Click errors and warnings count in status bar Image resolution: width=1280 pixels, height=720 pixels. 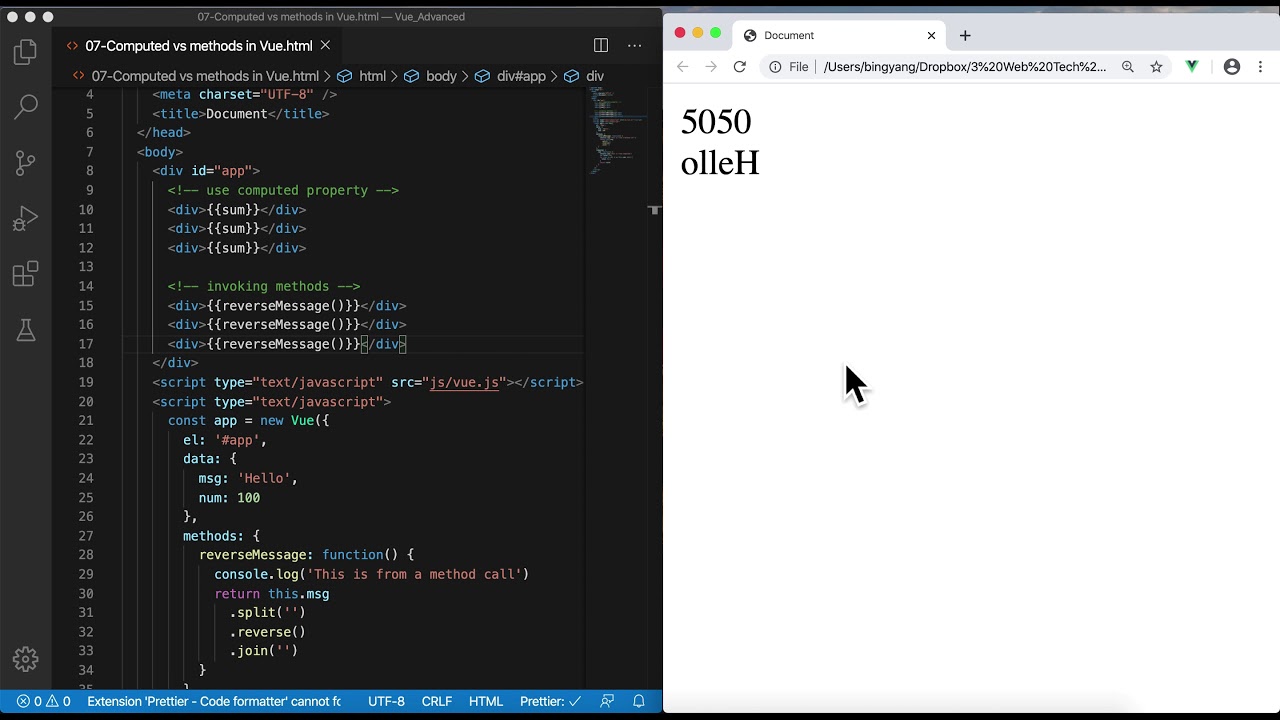(x=44, y=701)
